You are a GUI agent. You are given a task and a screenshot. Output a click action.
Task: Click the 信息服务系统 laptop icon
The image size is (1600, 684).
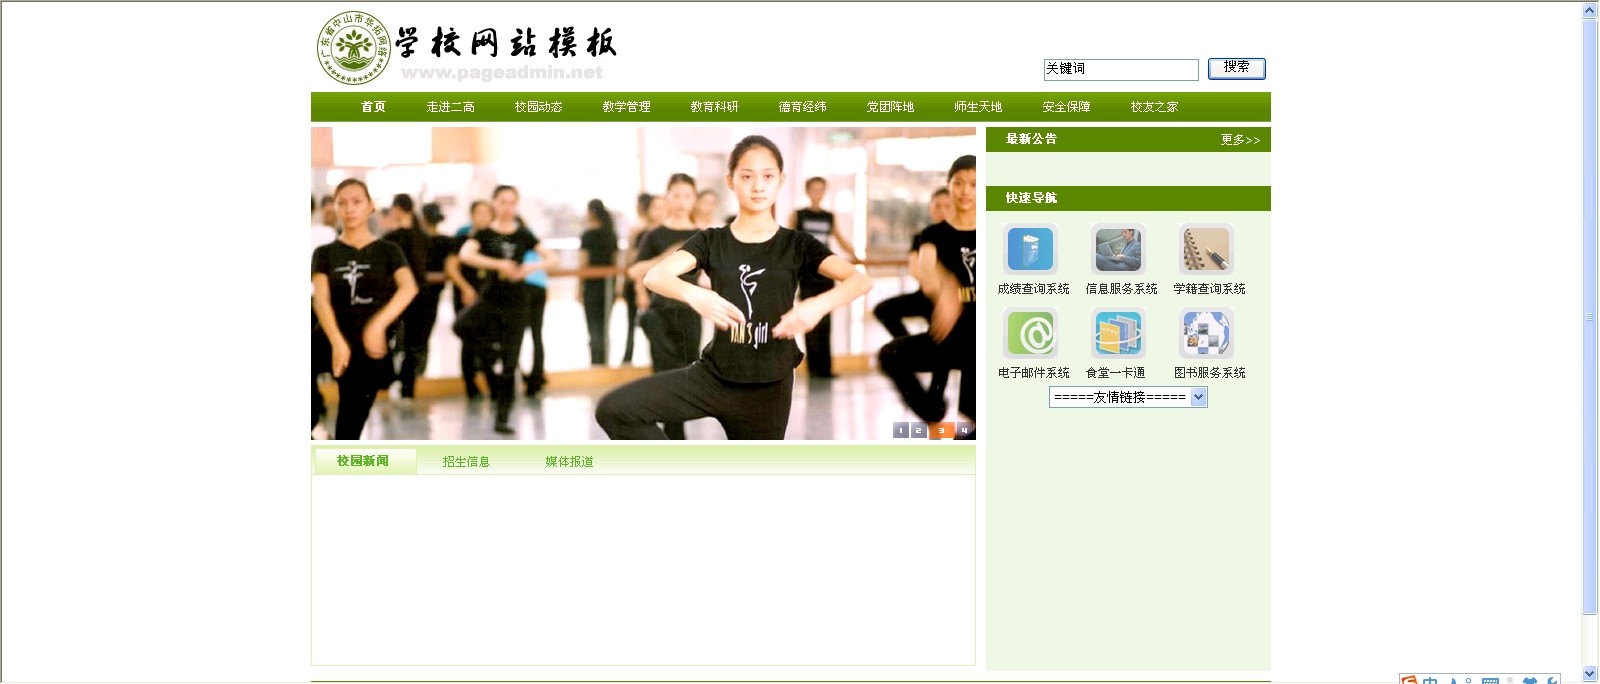[x=1118, y=250]
